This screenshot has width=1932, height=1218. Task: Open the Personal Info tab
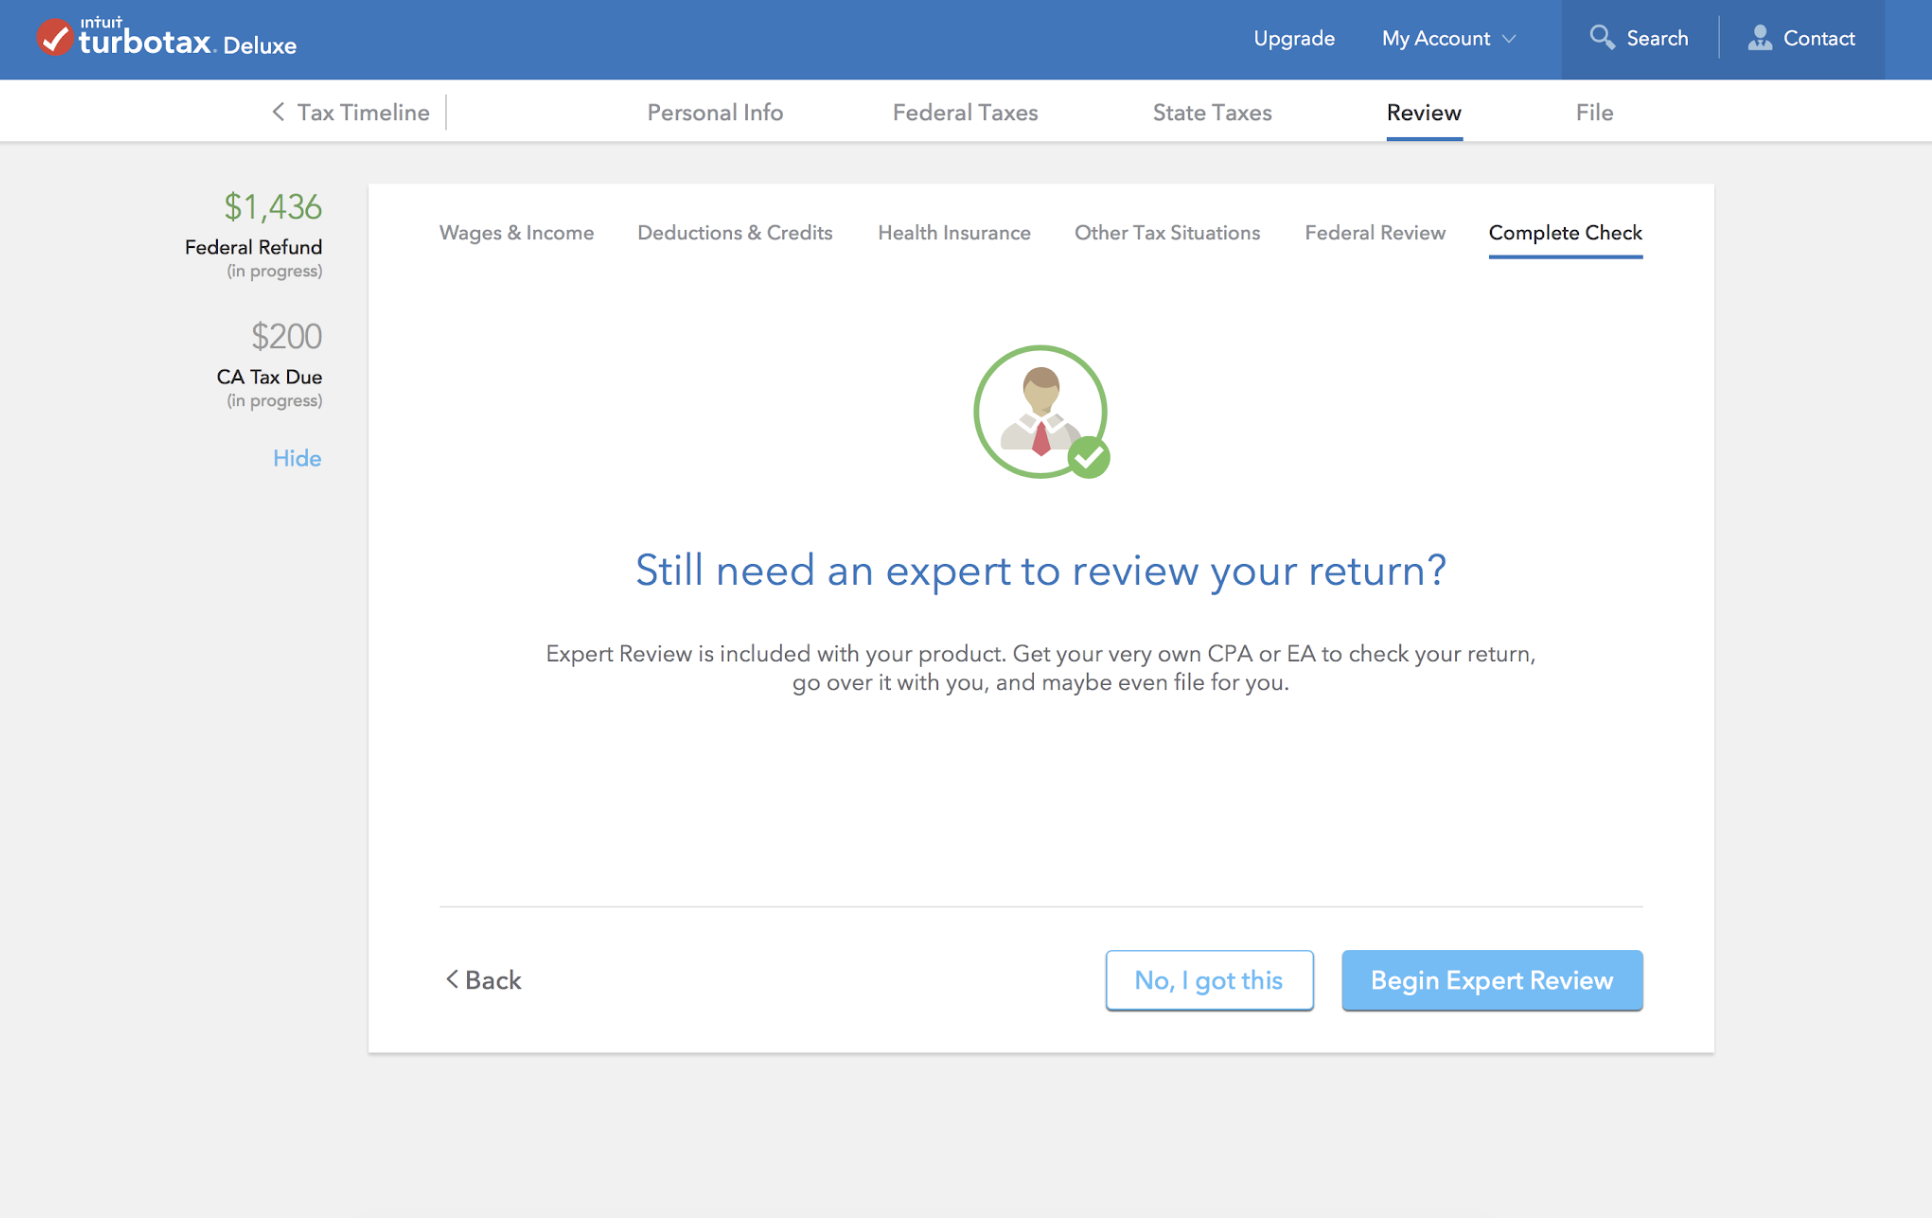pyautogui.click(x=715, y=112)
